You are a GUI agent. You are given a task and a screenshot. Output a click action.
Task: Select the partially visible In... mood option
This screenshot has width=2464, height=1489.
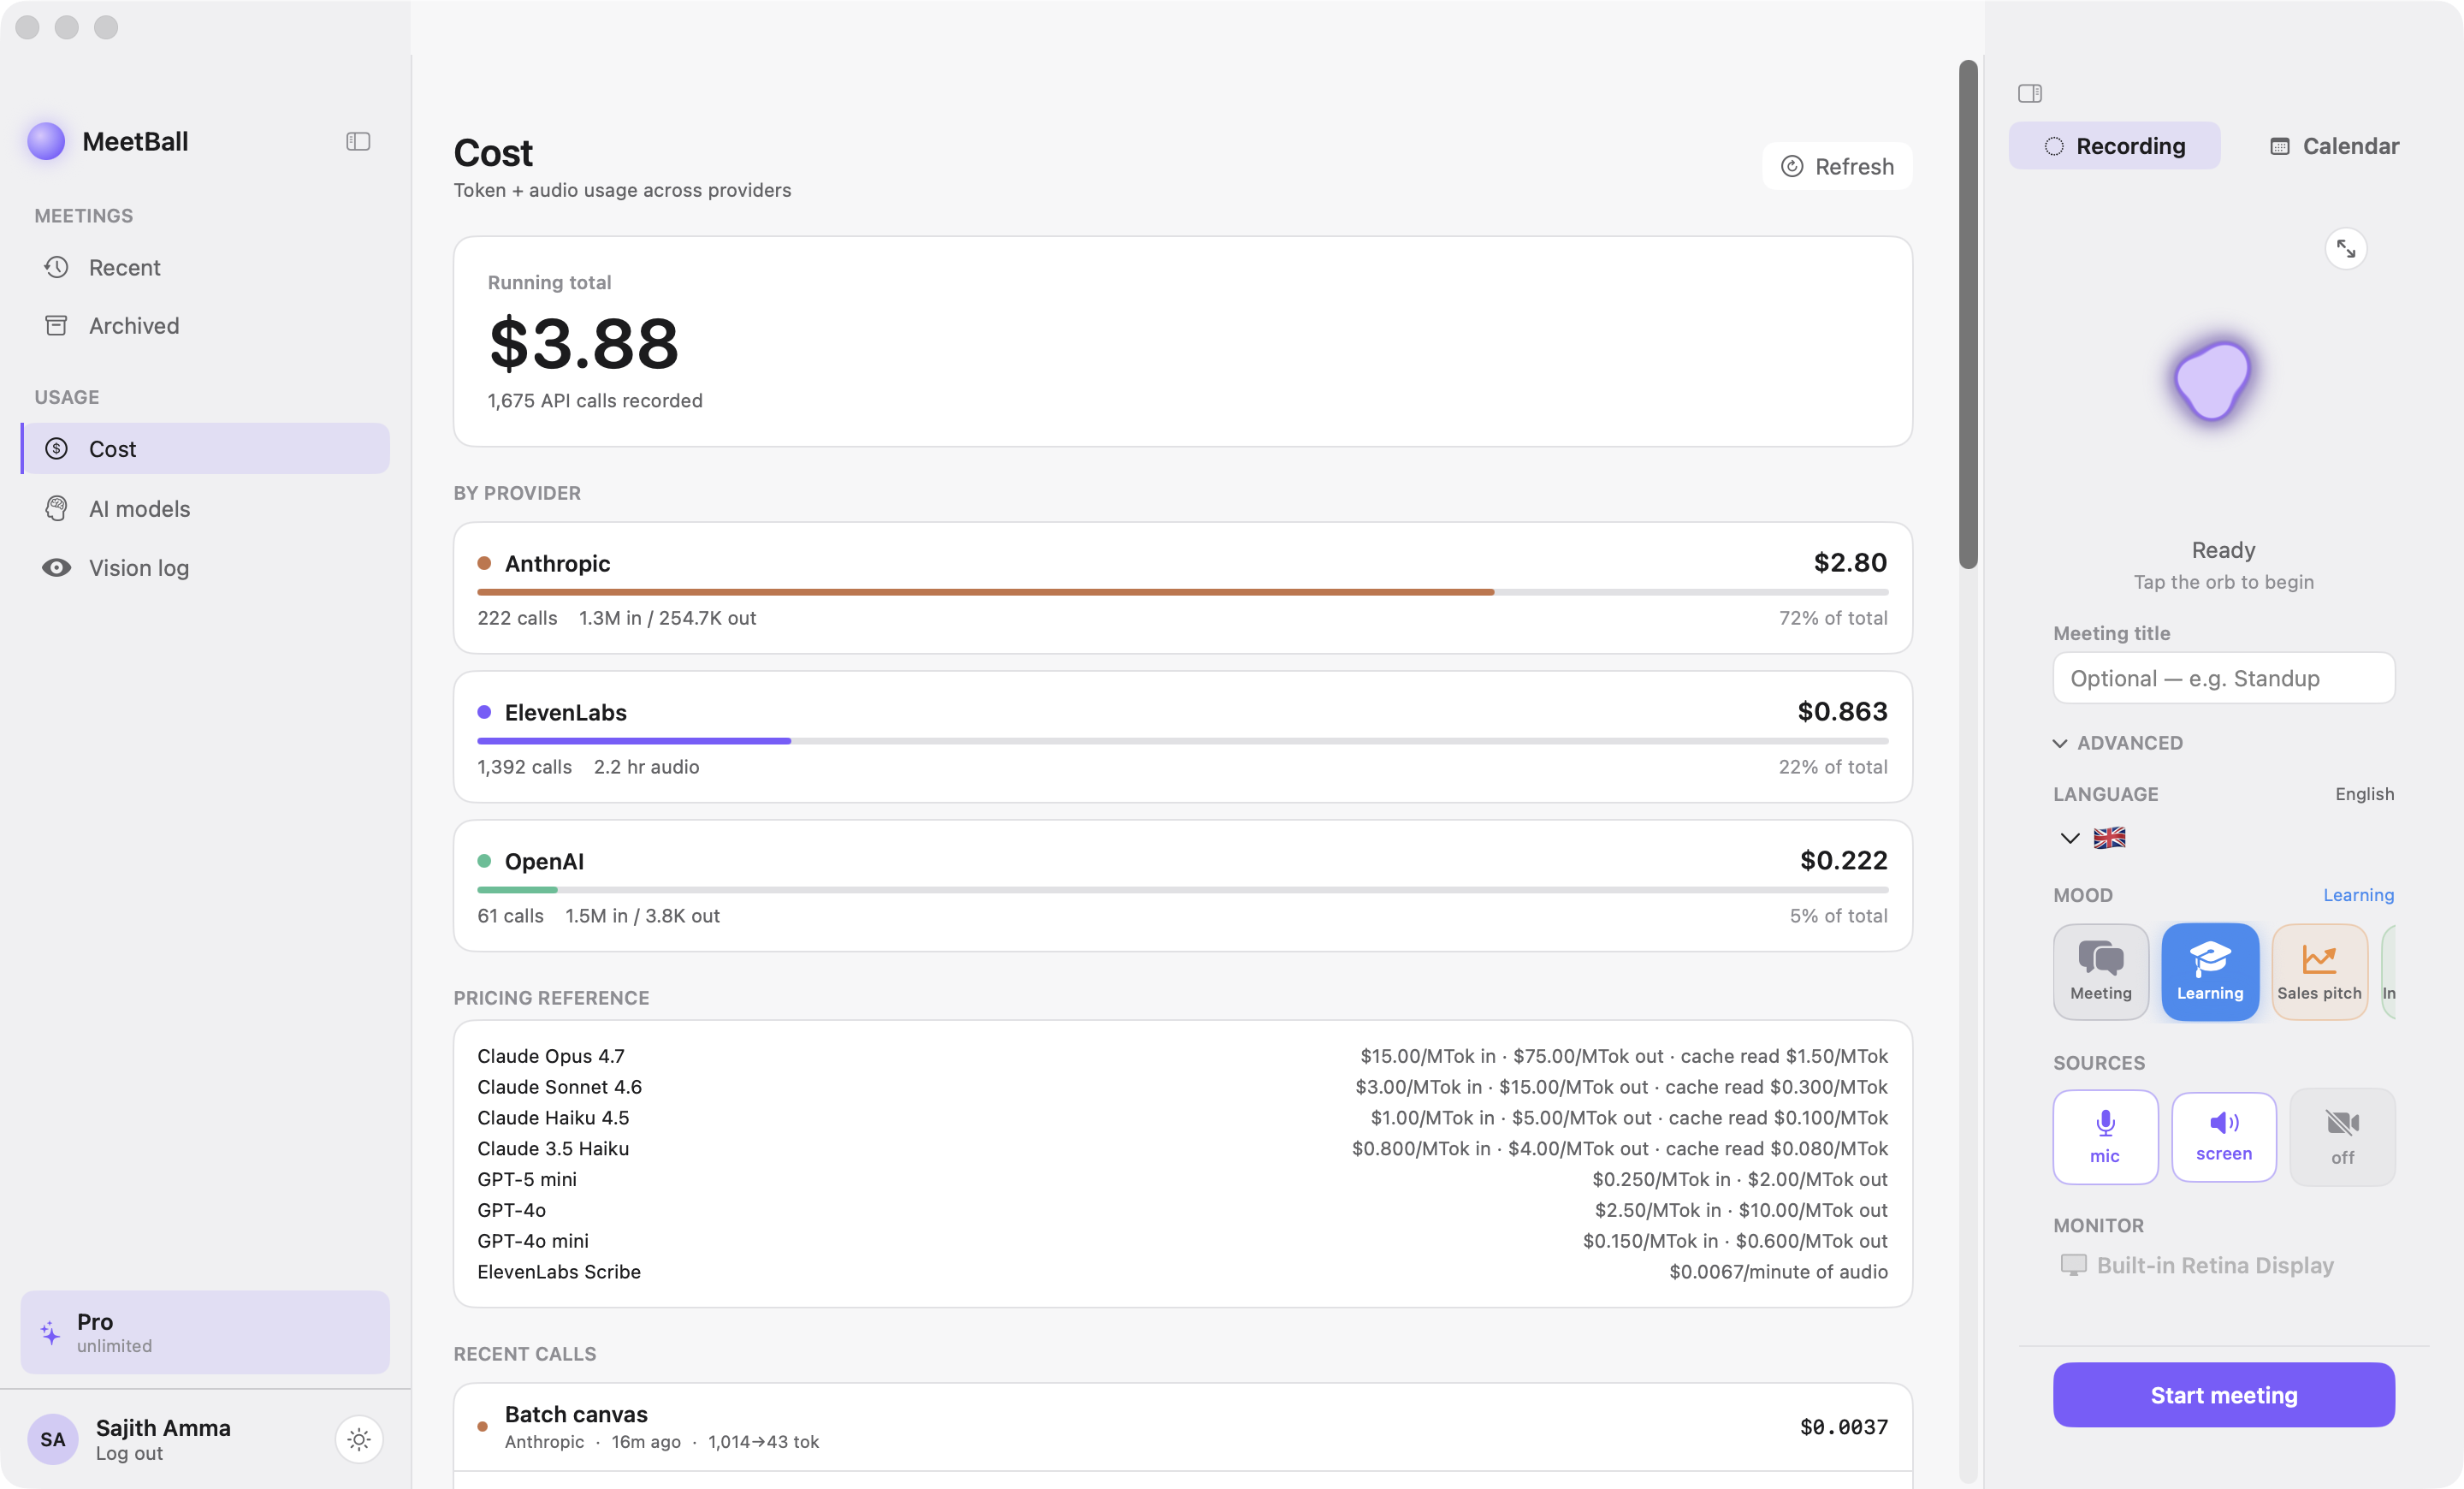pos(2388,971)
